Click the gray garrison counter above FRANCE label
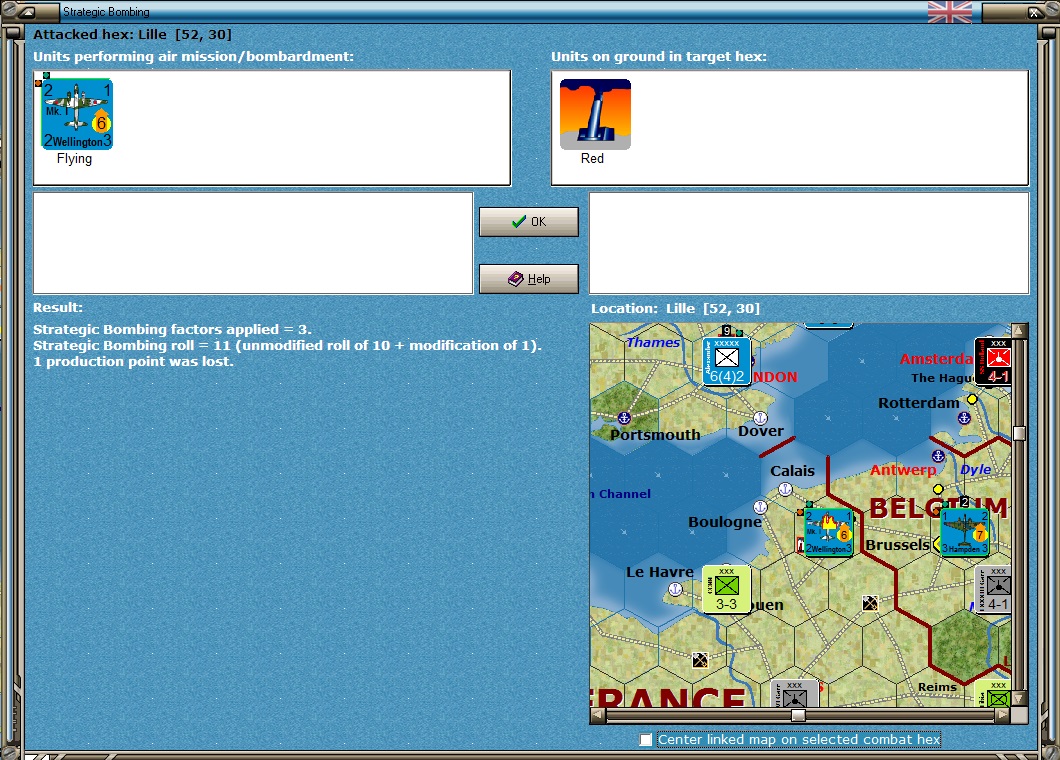The image size is (1060, 760). tap(795, 693)
